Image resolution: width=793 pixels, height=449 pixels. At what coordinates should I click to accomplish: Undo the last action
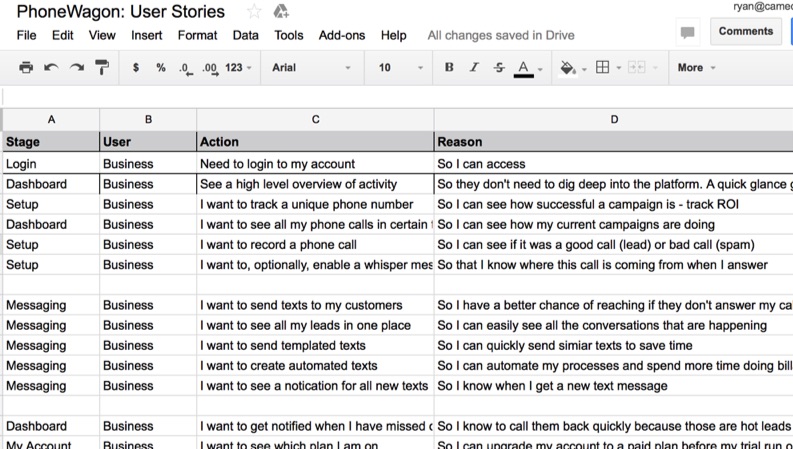(51, 68)
